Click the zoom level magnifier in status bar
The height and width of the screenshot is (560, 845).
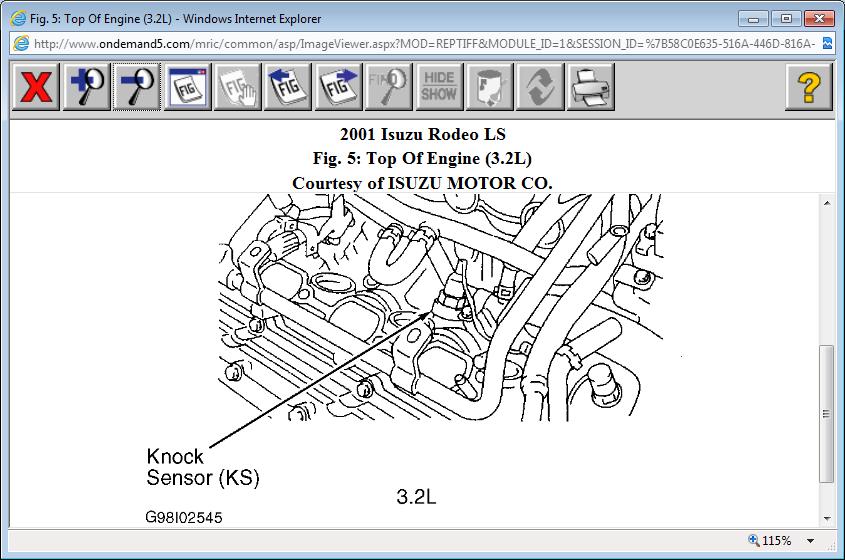pyautogui.click(x=754, y=540)
